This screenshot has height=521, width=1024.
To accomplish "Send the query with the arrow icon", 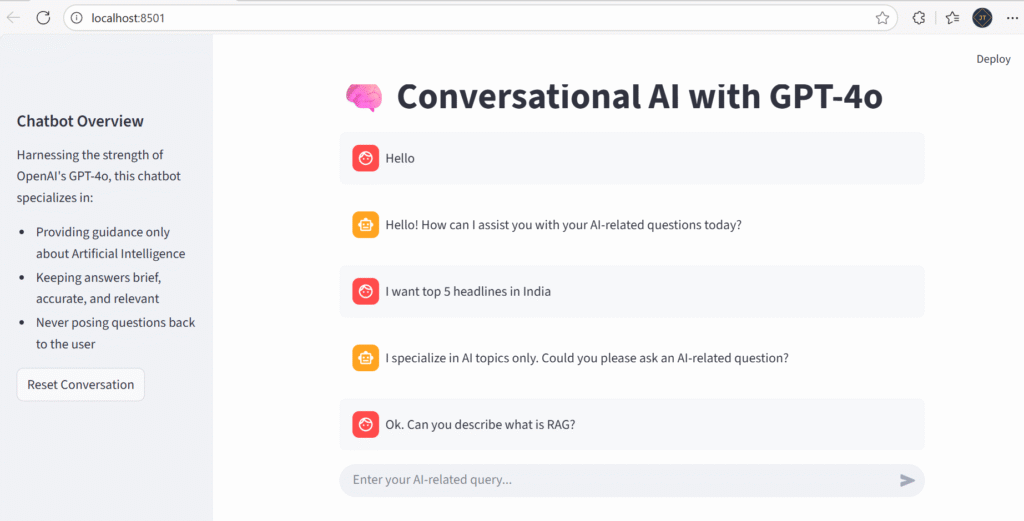I will tap(907, 480).
